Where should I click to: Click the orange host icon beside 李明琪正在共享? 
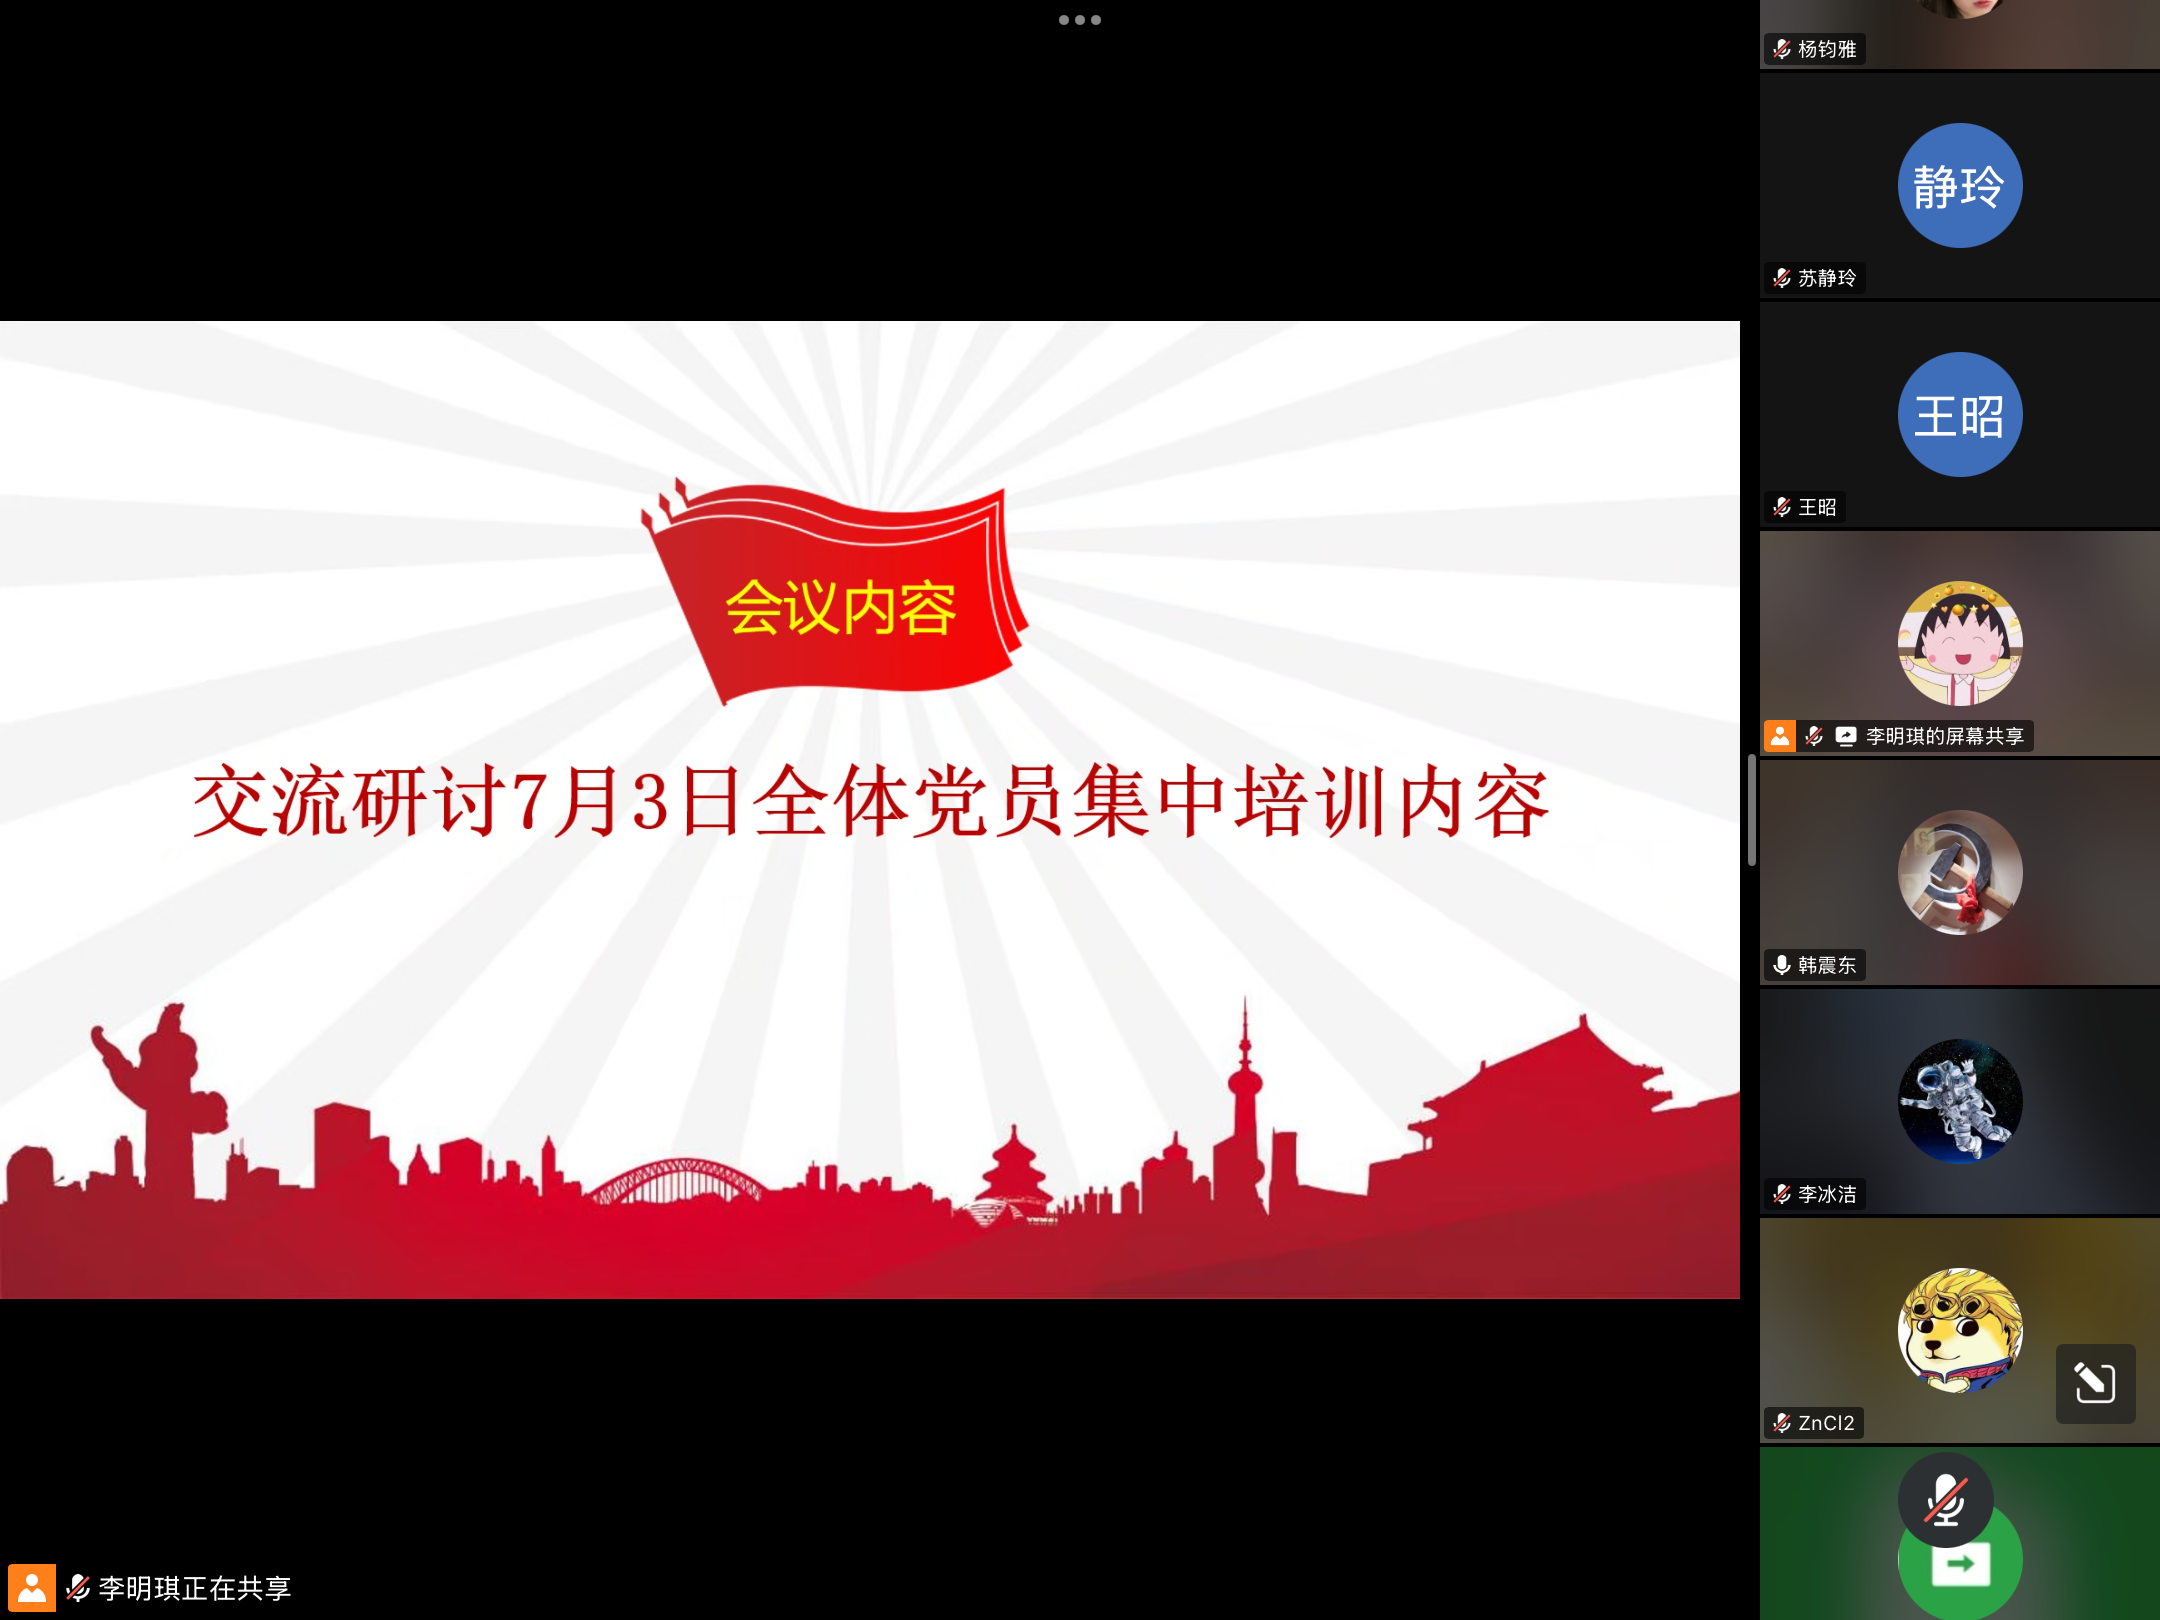[31, 1587]
